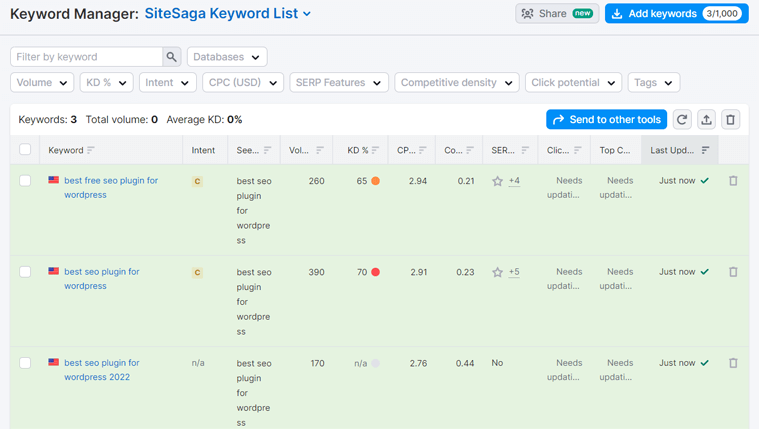Expand the SERP Features filter

tap(339, 82)
